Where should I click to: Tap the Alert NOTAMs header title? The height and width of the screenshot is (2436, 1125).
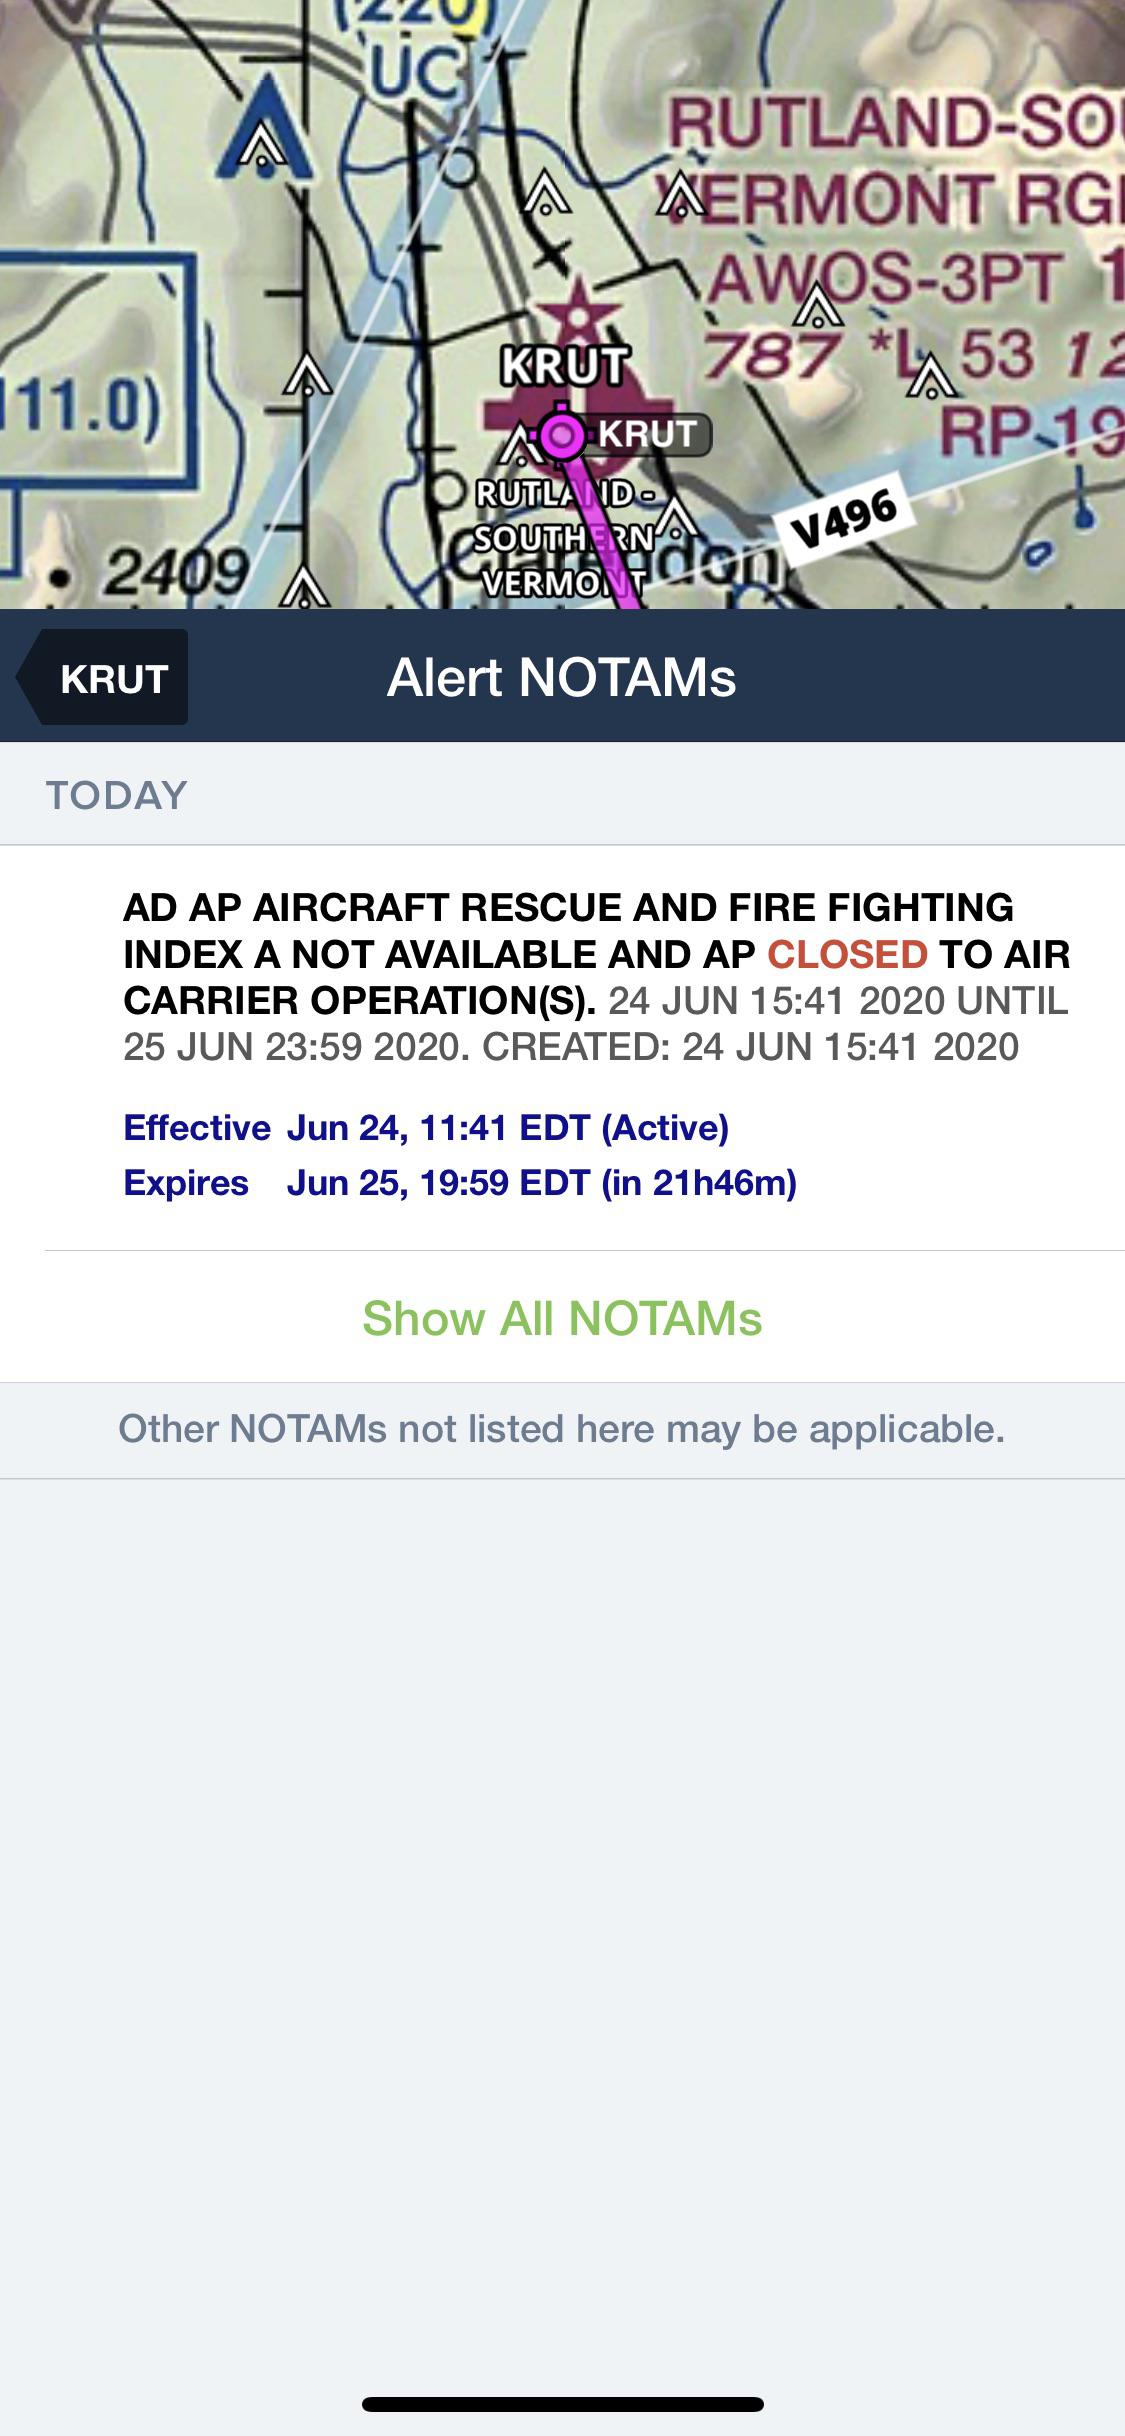pyautogui.click(x=561, y=678)
